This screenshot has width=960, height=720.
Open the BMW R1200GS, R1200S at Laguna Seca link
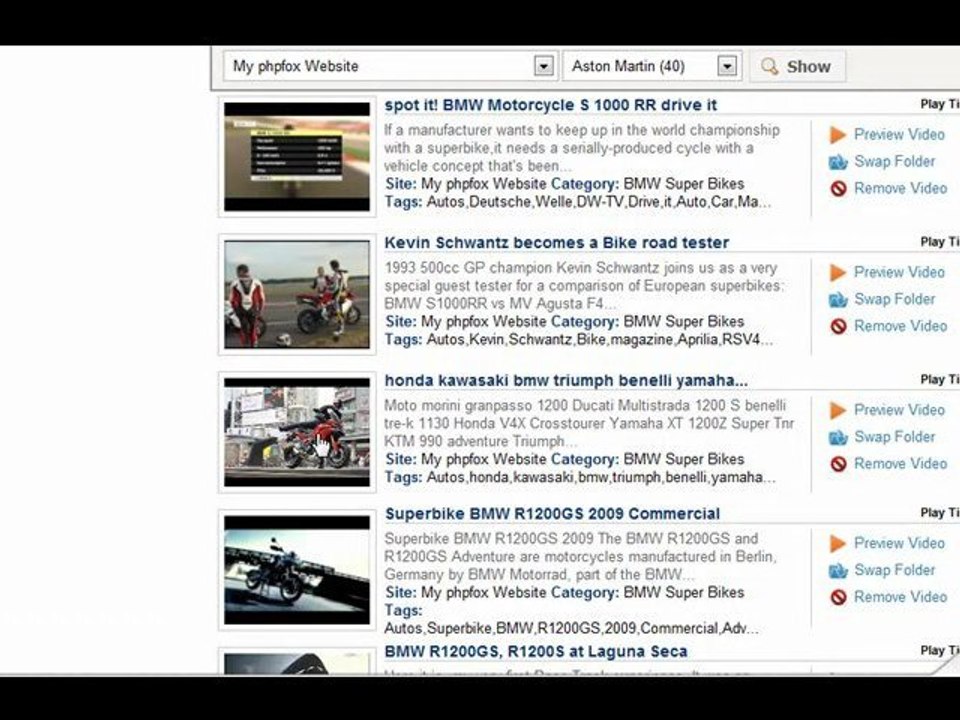(536, 652)
